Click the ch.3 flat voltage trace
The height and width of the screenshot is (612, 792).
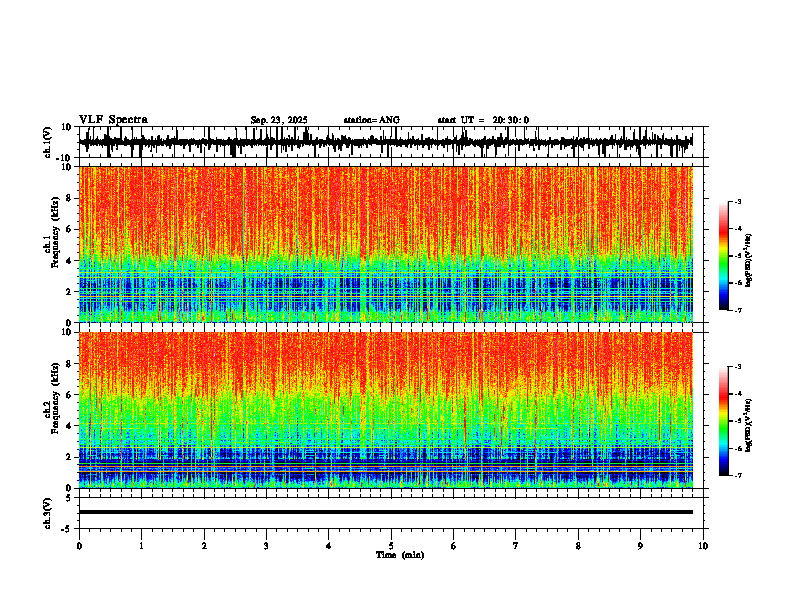coord(386,512)
